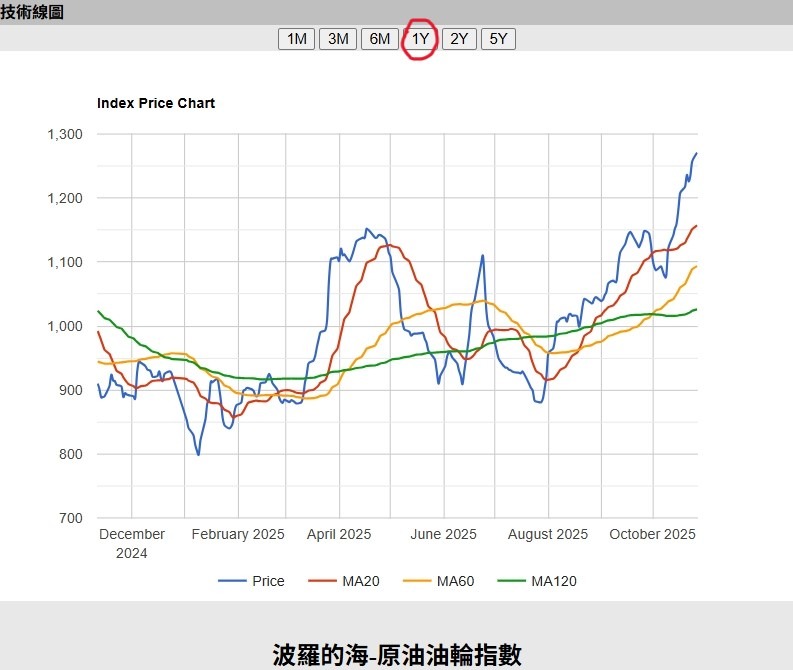Image resolution: width=793 pixels, height=670 pixels.
Task: Switch chart to 3M range
Action: (x=338, y=39)
